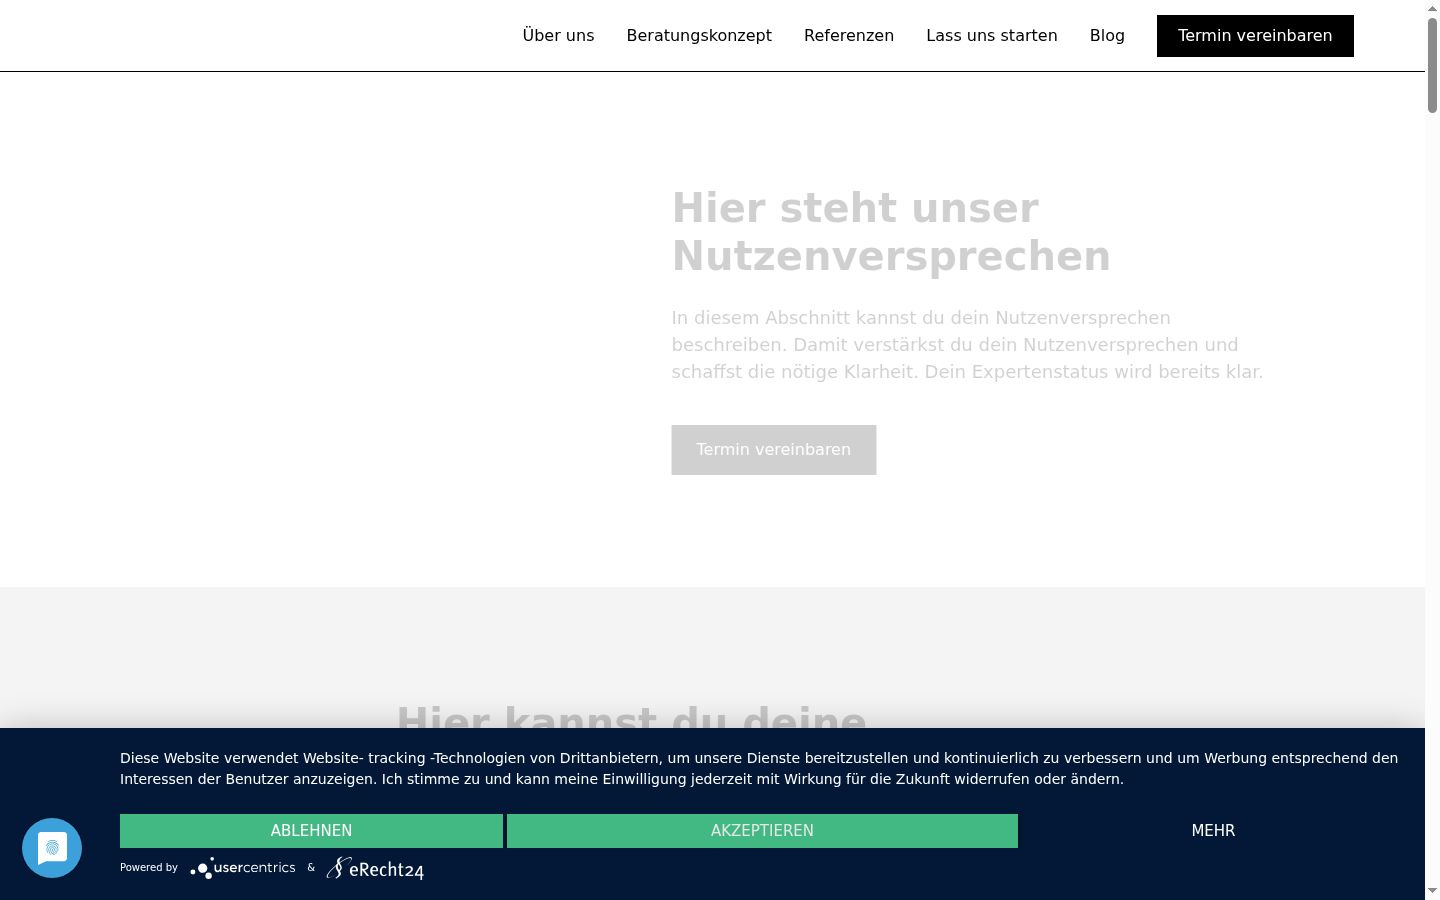1440x900 pixels.
Task: Click black Termin vereinbaren header button
Action: tap(1255, 36)
